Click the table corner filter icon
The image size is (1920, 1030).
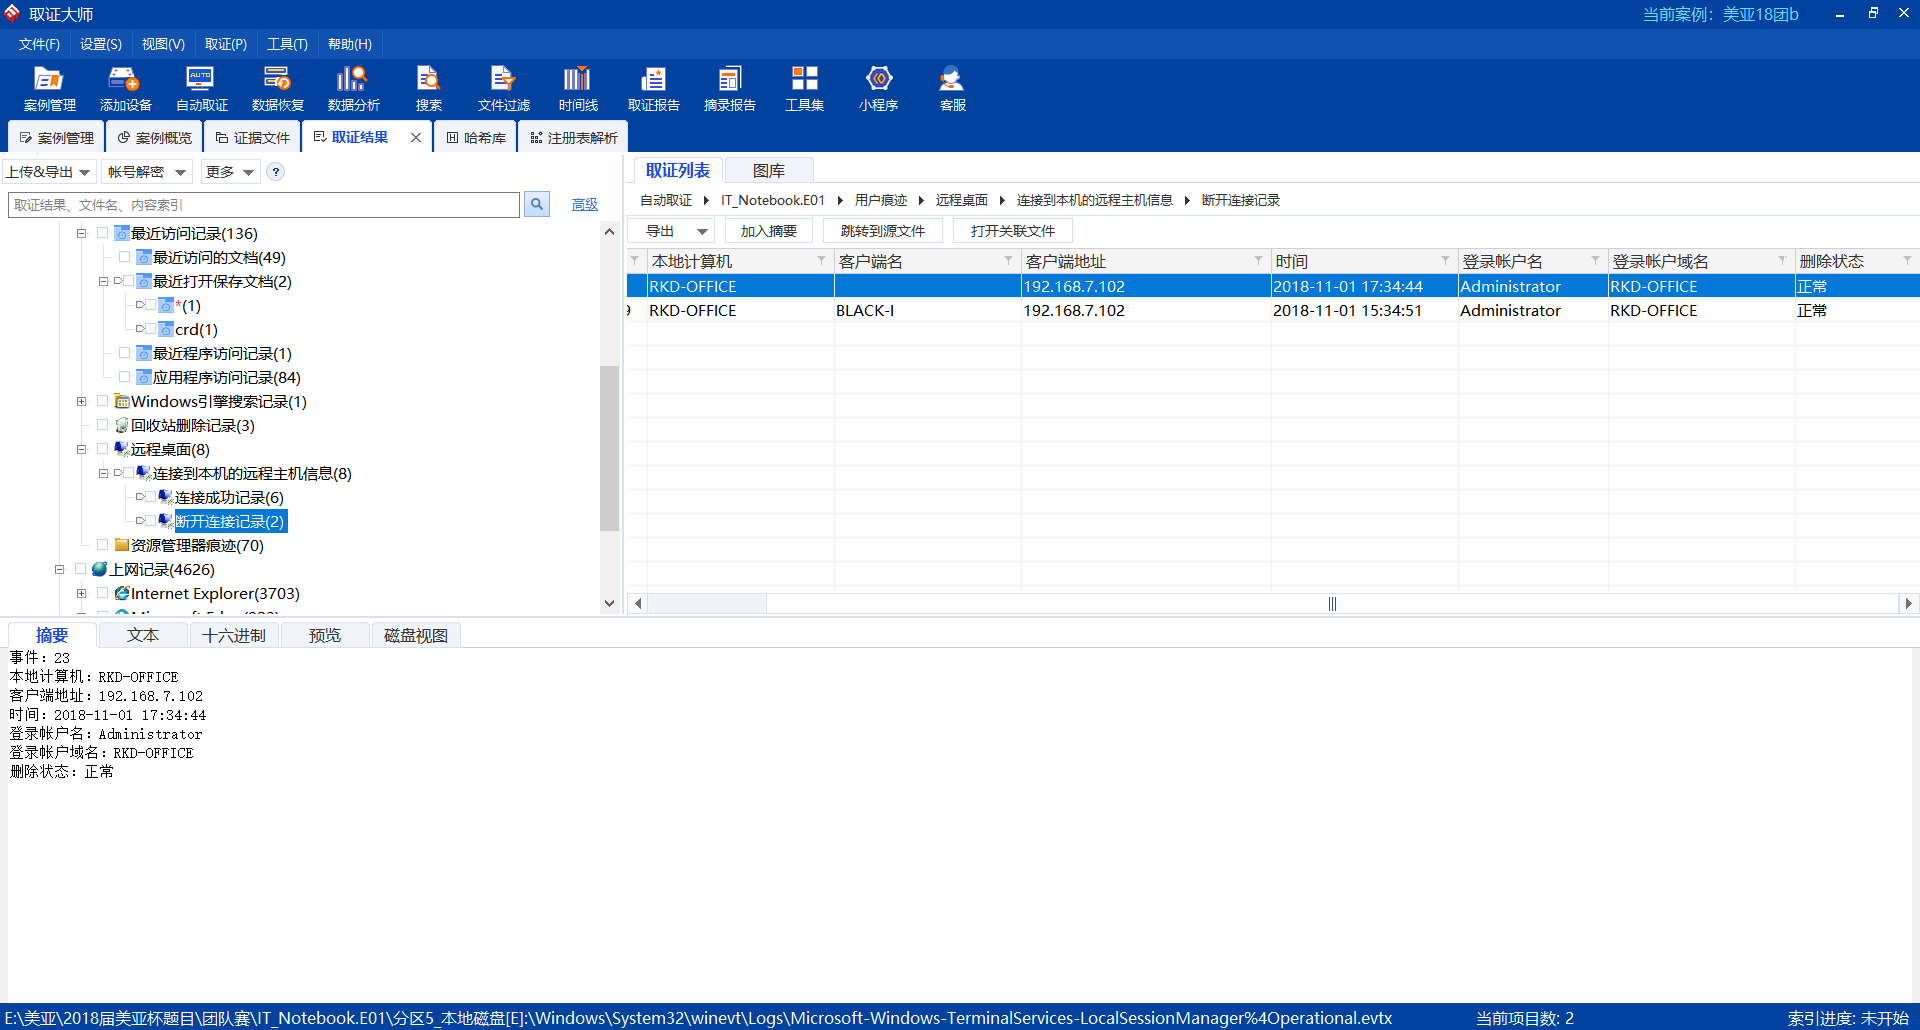click(x=634, y=261)
